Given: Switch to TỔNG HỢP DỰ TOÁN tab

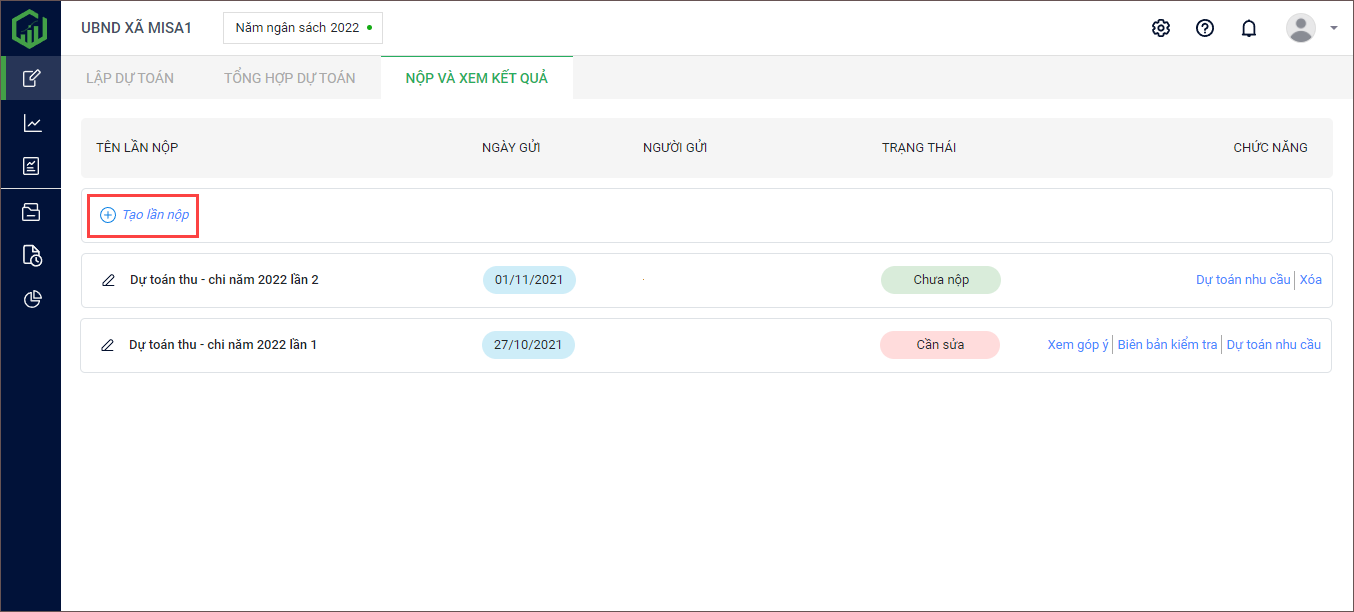Looking at the screenshot, I should pyautogui.click(x=289, y=78).
